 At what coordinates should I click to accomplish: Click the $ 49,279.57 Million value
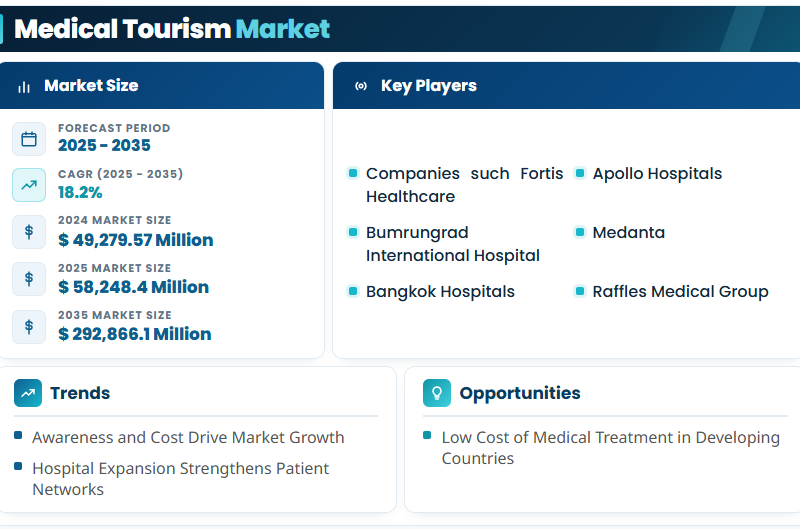(x=136, y=240)
